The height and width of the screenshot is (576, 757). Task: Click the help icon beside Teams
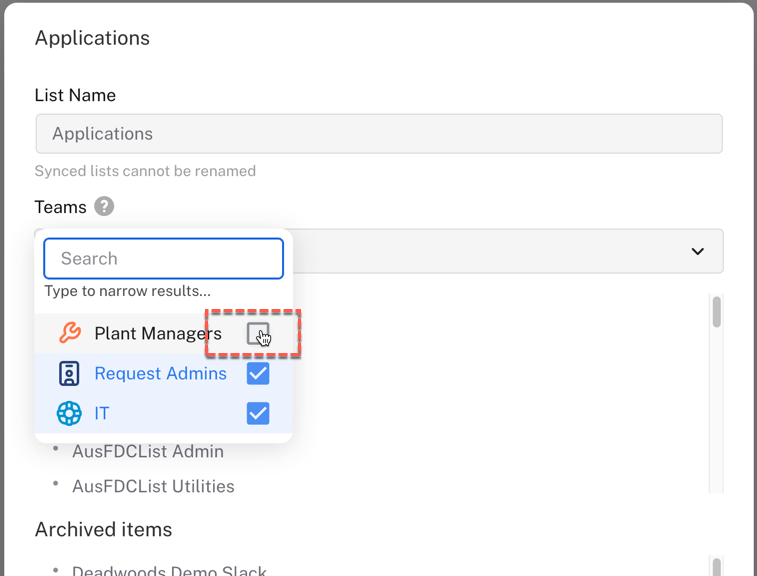[x=104, y=207]
